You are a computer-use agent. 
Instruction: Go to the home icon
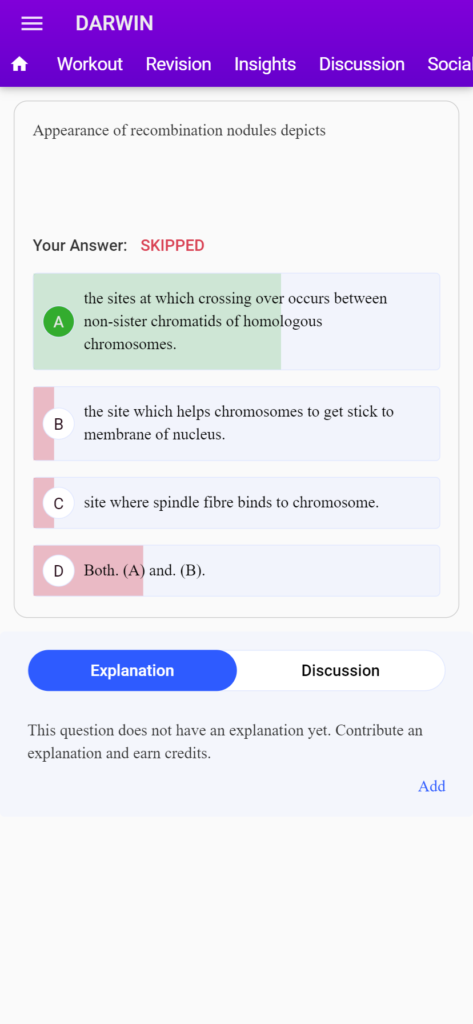20,64
